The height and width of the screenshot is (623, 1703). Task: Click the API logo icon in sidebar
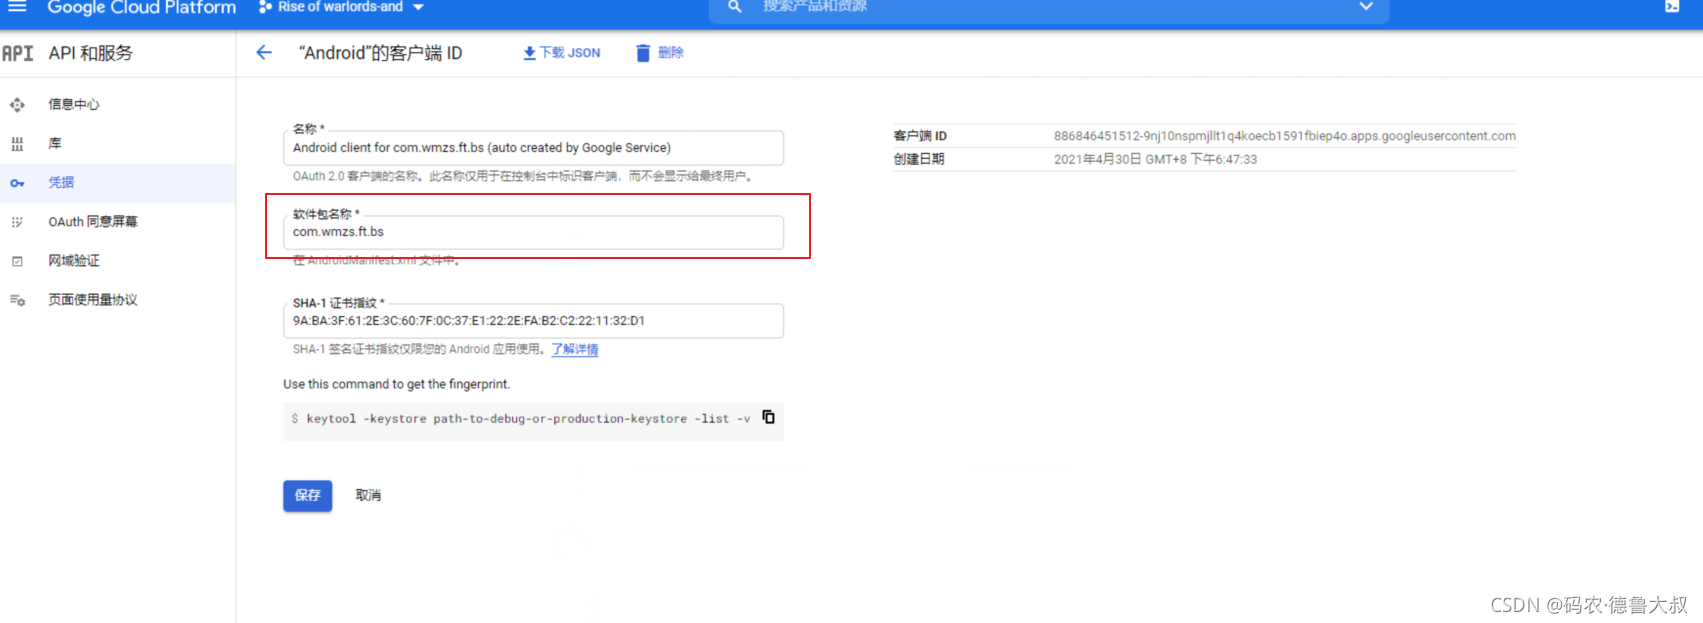pos(17,53)
